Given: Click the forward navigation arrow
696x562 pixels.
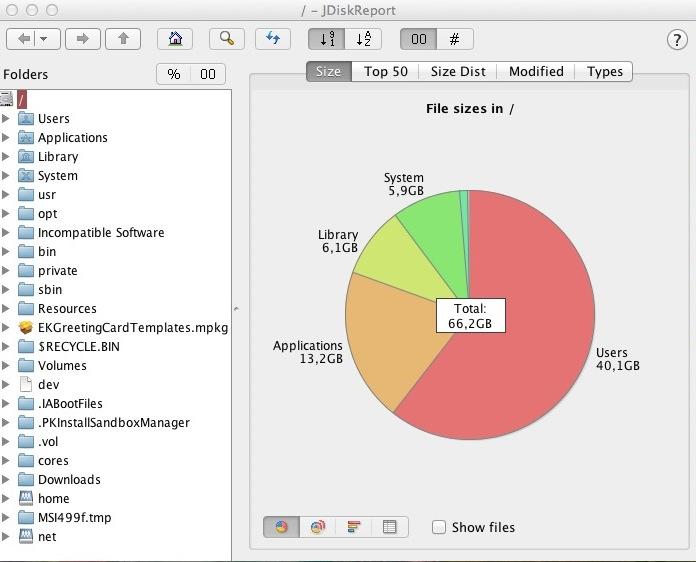Looking at the screenshot, I should coord(83,39).
